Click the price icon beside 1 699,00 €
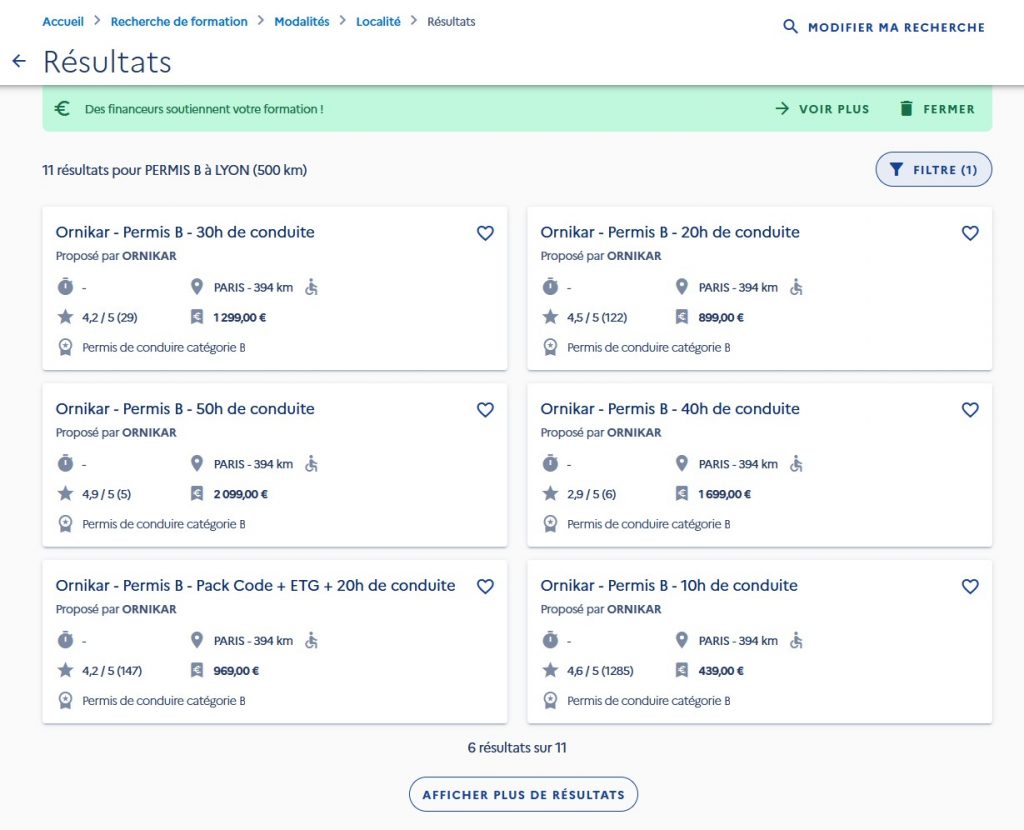 click(x=682, y=494)
